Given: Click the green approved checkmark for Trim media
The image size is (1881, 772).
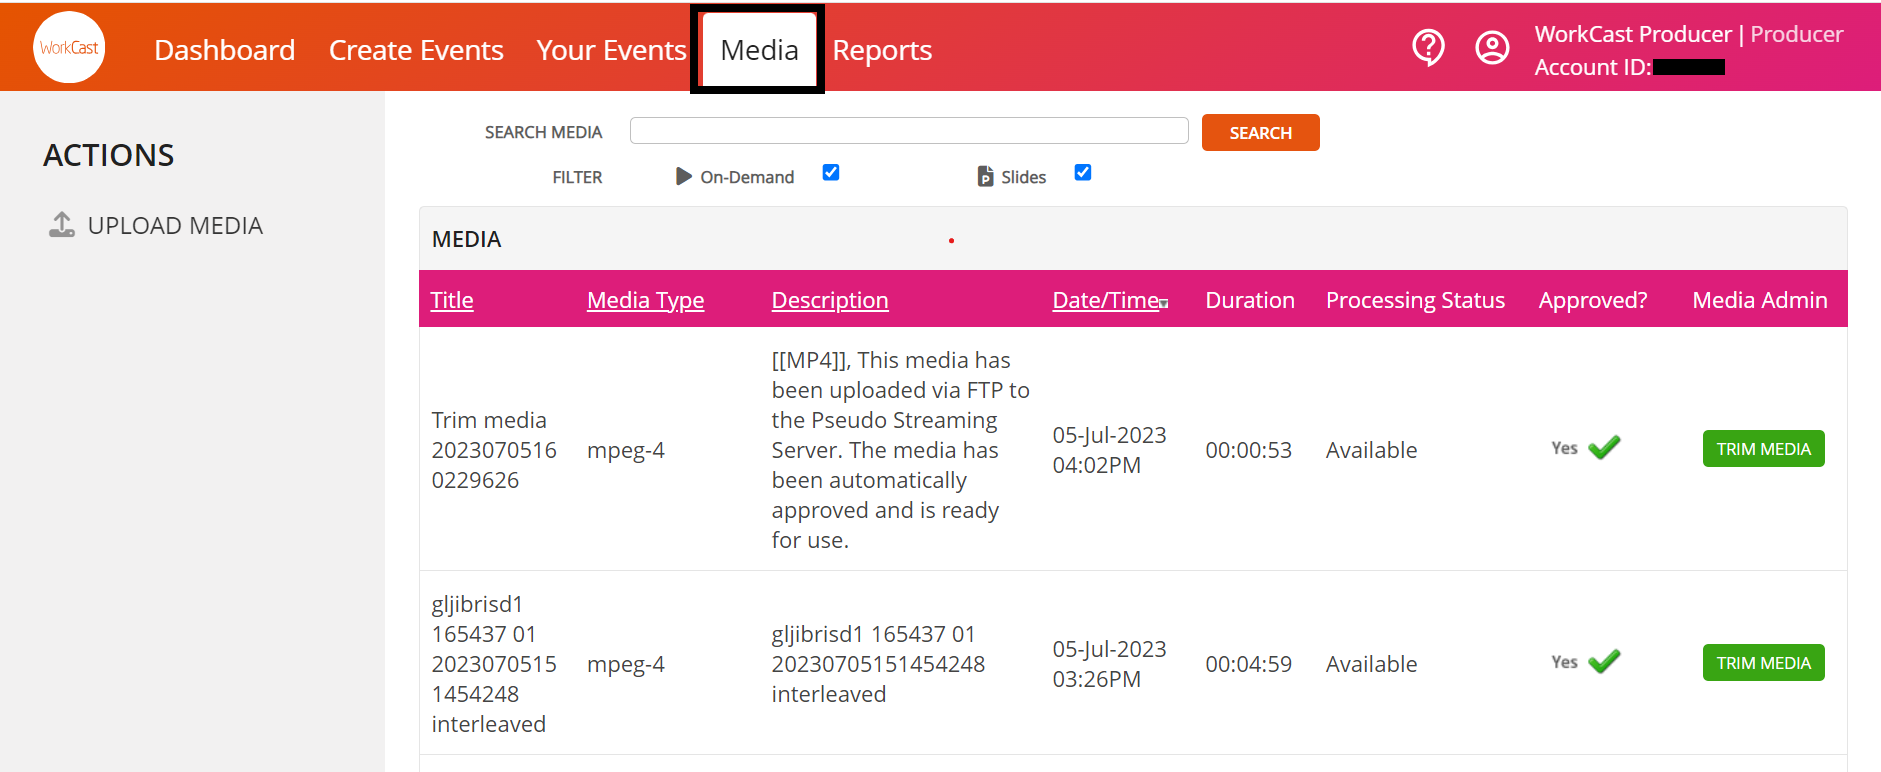Looking at the screenshot, I should [1604, 448].
